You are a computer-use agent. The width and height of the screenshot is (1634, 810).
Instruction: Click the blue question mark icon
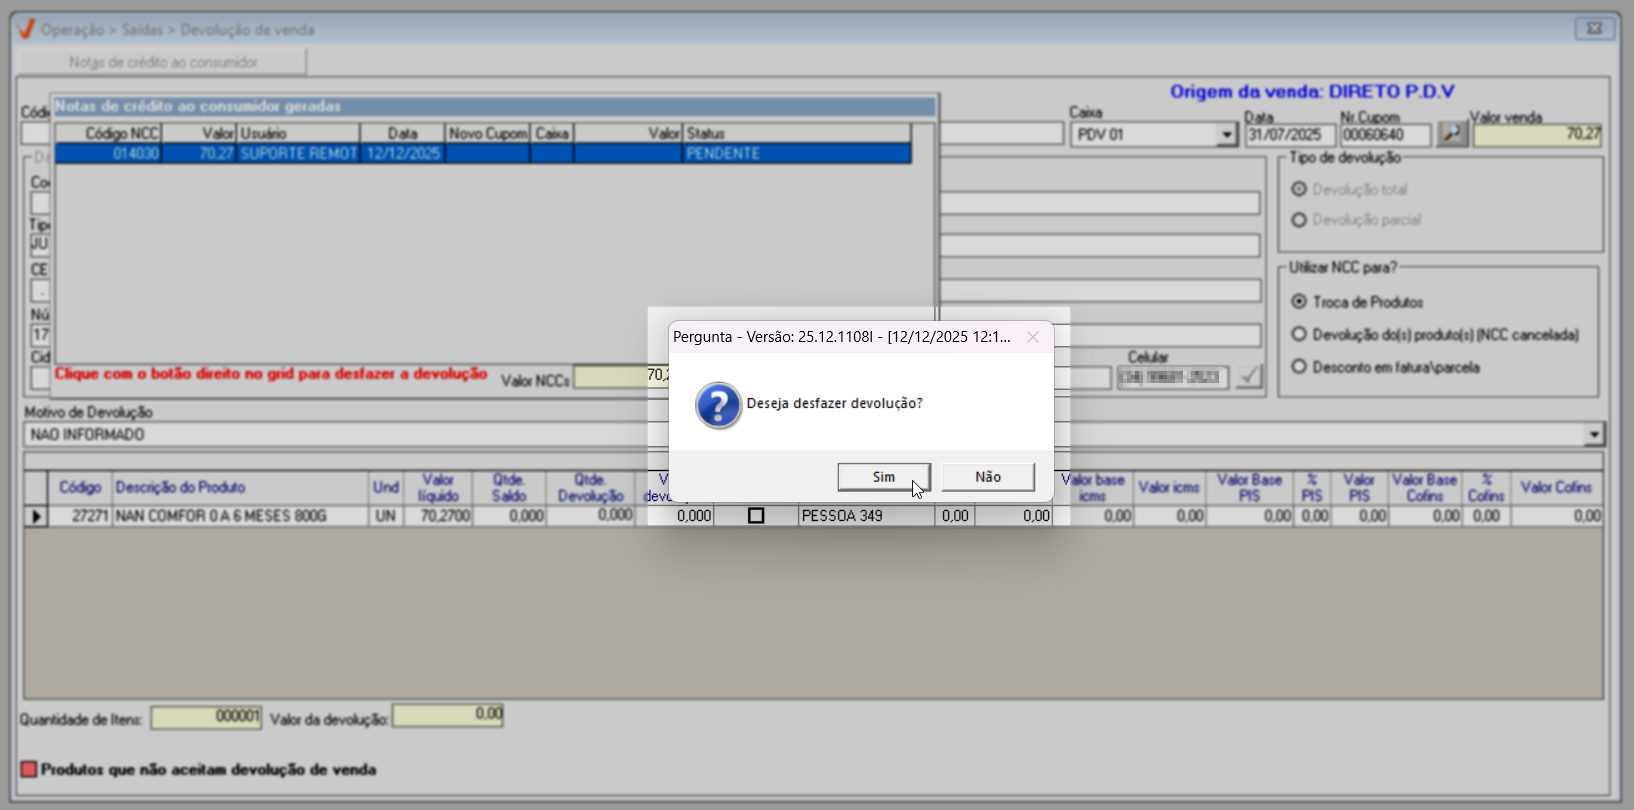tap(718, 405)
